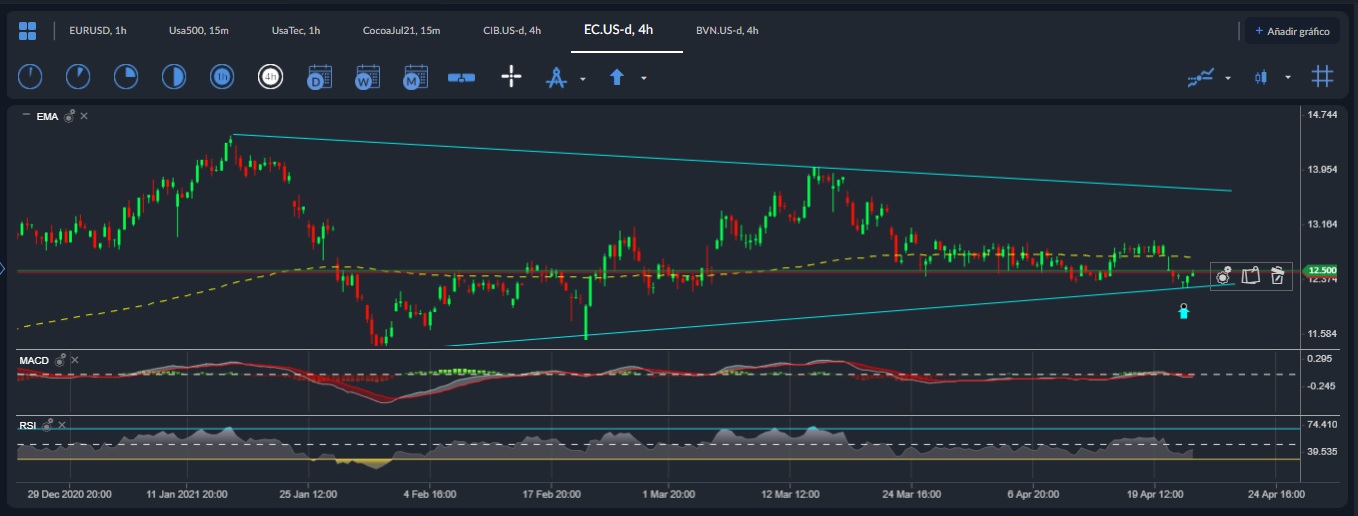Remove the MACD indicator panel
1358x516 pixels.
75,359
